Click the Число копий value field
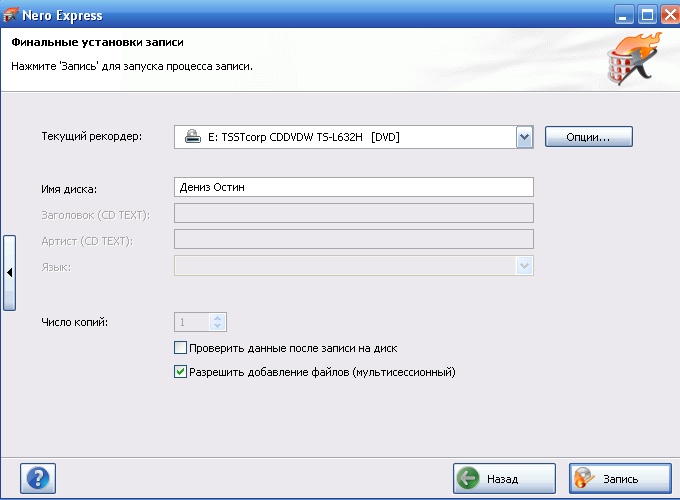The width and height of the screenshot is (680, 500). (193, 322)
